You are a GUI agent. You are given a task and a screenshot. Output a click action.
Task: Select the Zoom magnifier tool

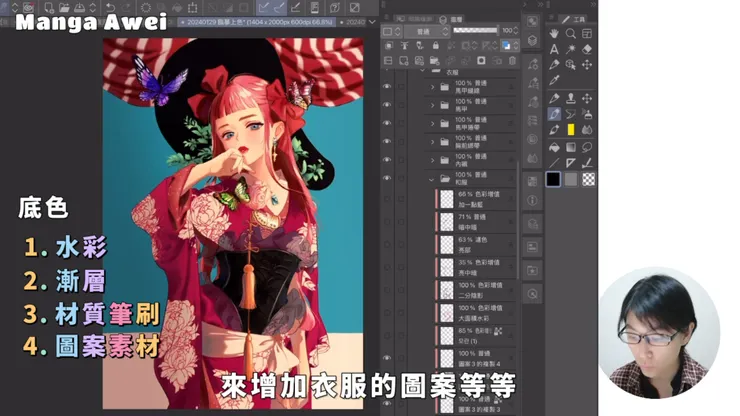[571, 34]
